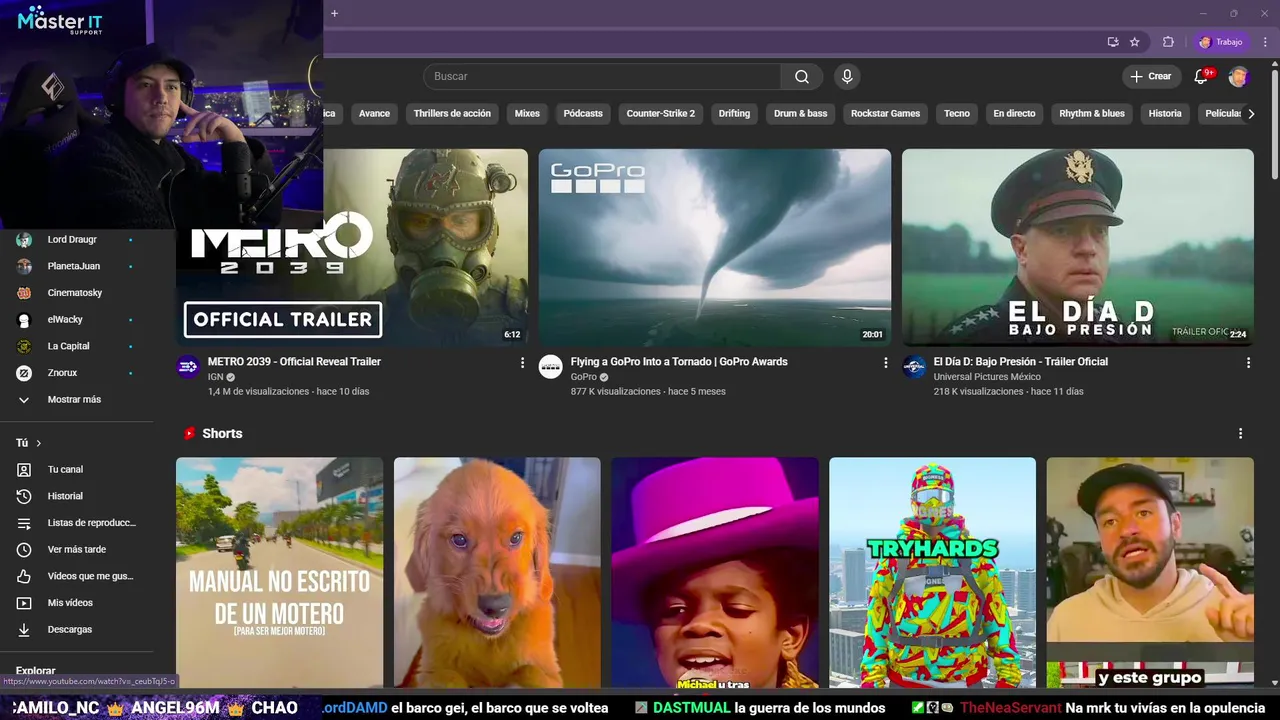Select the Mixes filter chip
Viewport: 1280px width, 720px height.
click(x=527, y=114)
